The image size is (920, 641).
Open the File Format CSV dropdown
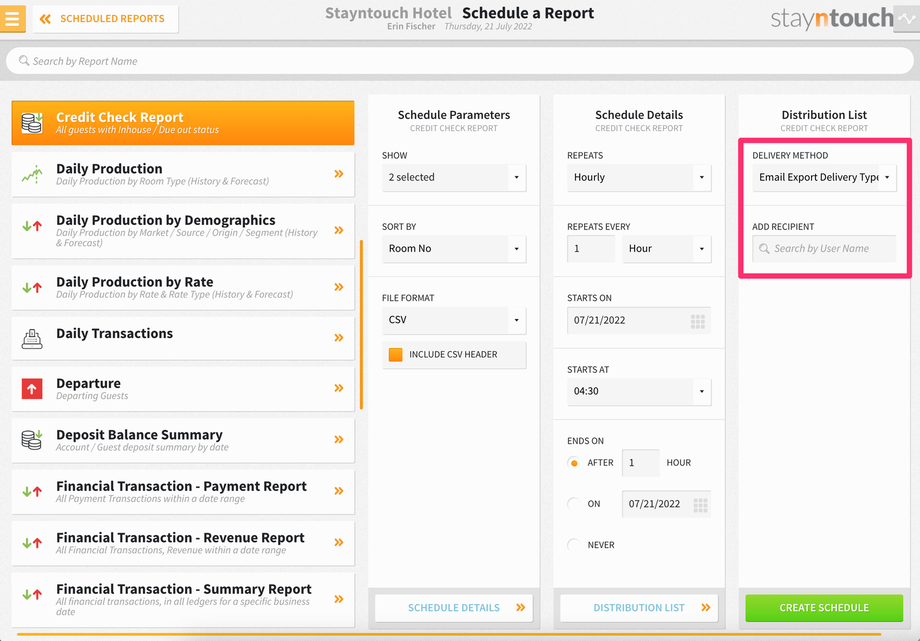[x=454, y=320]
